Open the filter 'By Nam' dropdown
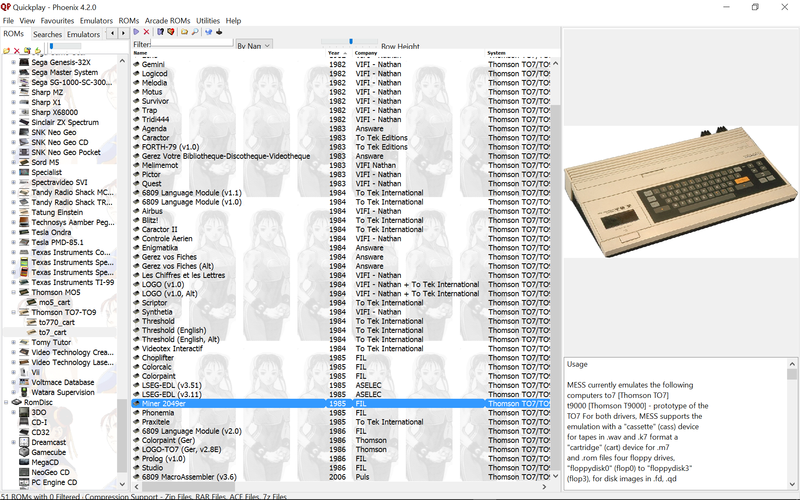The width and height of the screenshot is (800, 500). (254, 45)
